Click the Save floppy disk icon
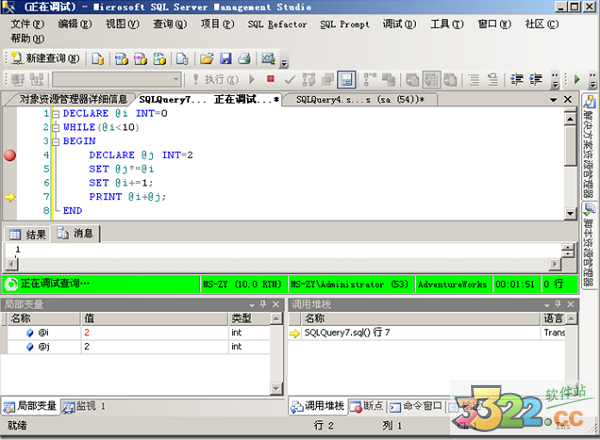 225,59
